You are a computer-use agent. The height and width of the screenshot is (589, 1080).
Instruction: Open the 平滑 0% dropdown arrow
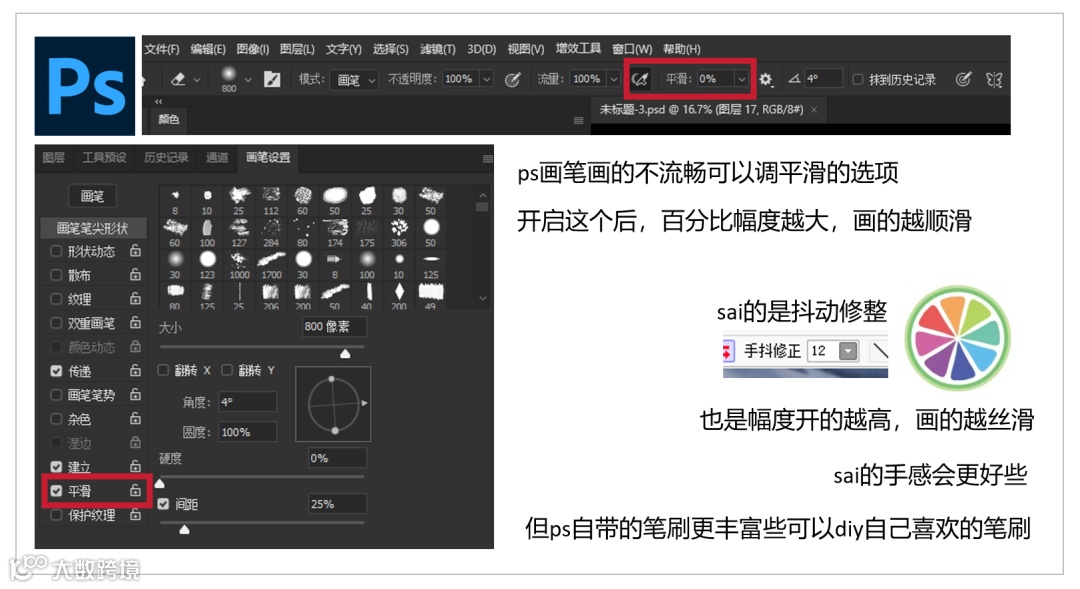tap(741, 79)
